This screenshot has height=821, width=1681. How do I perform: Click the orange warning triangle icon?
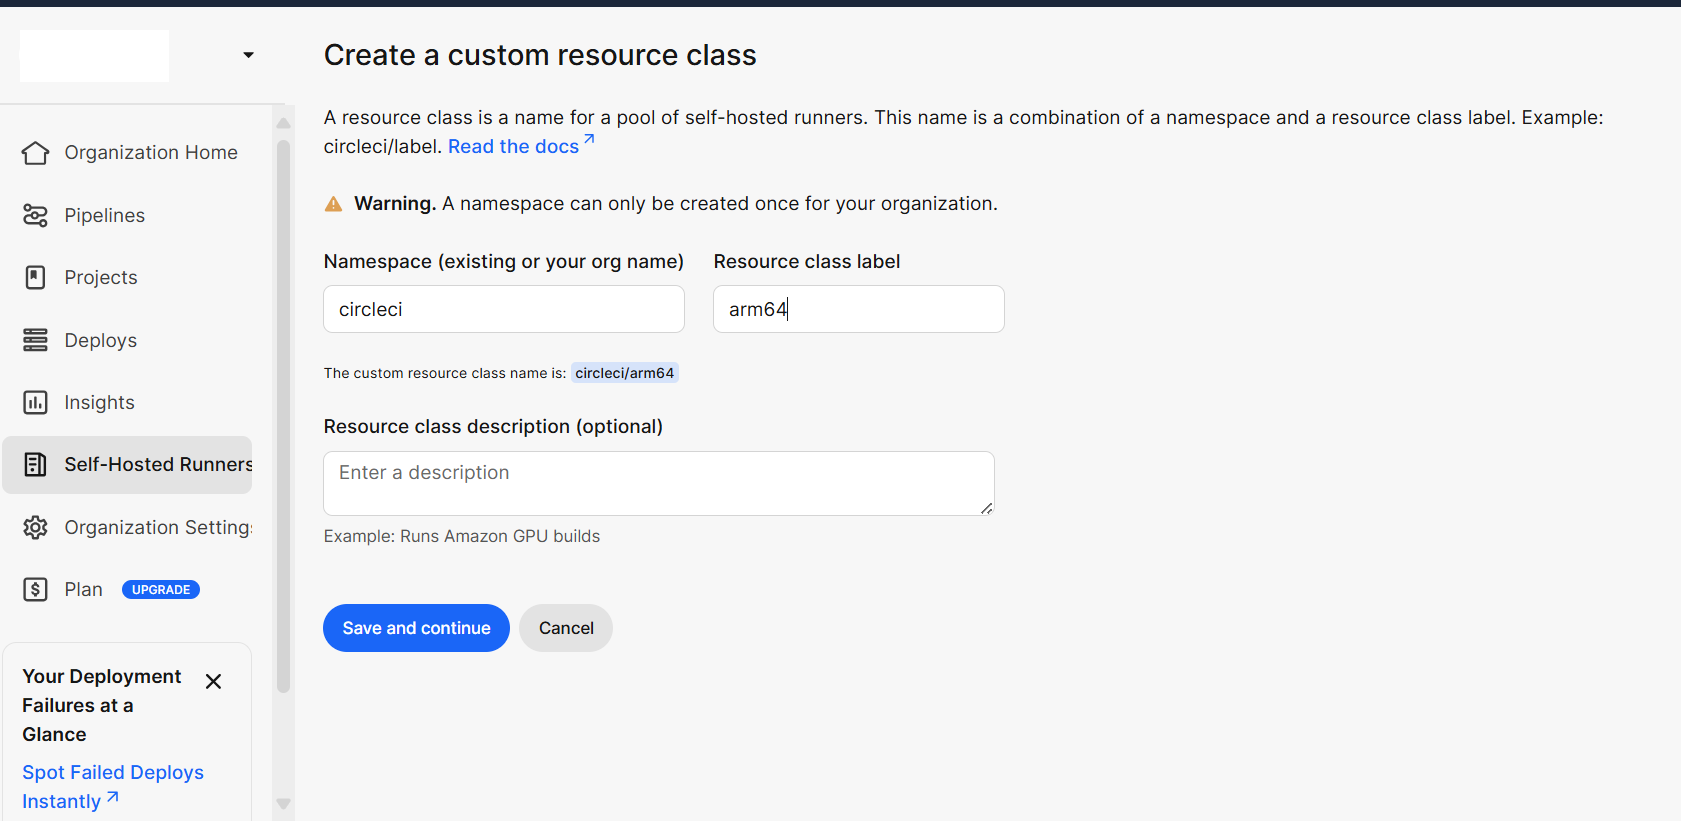334,204
